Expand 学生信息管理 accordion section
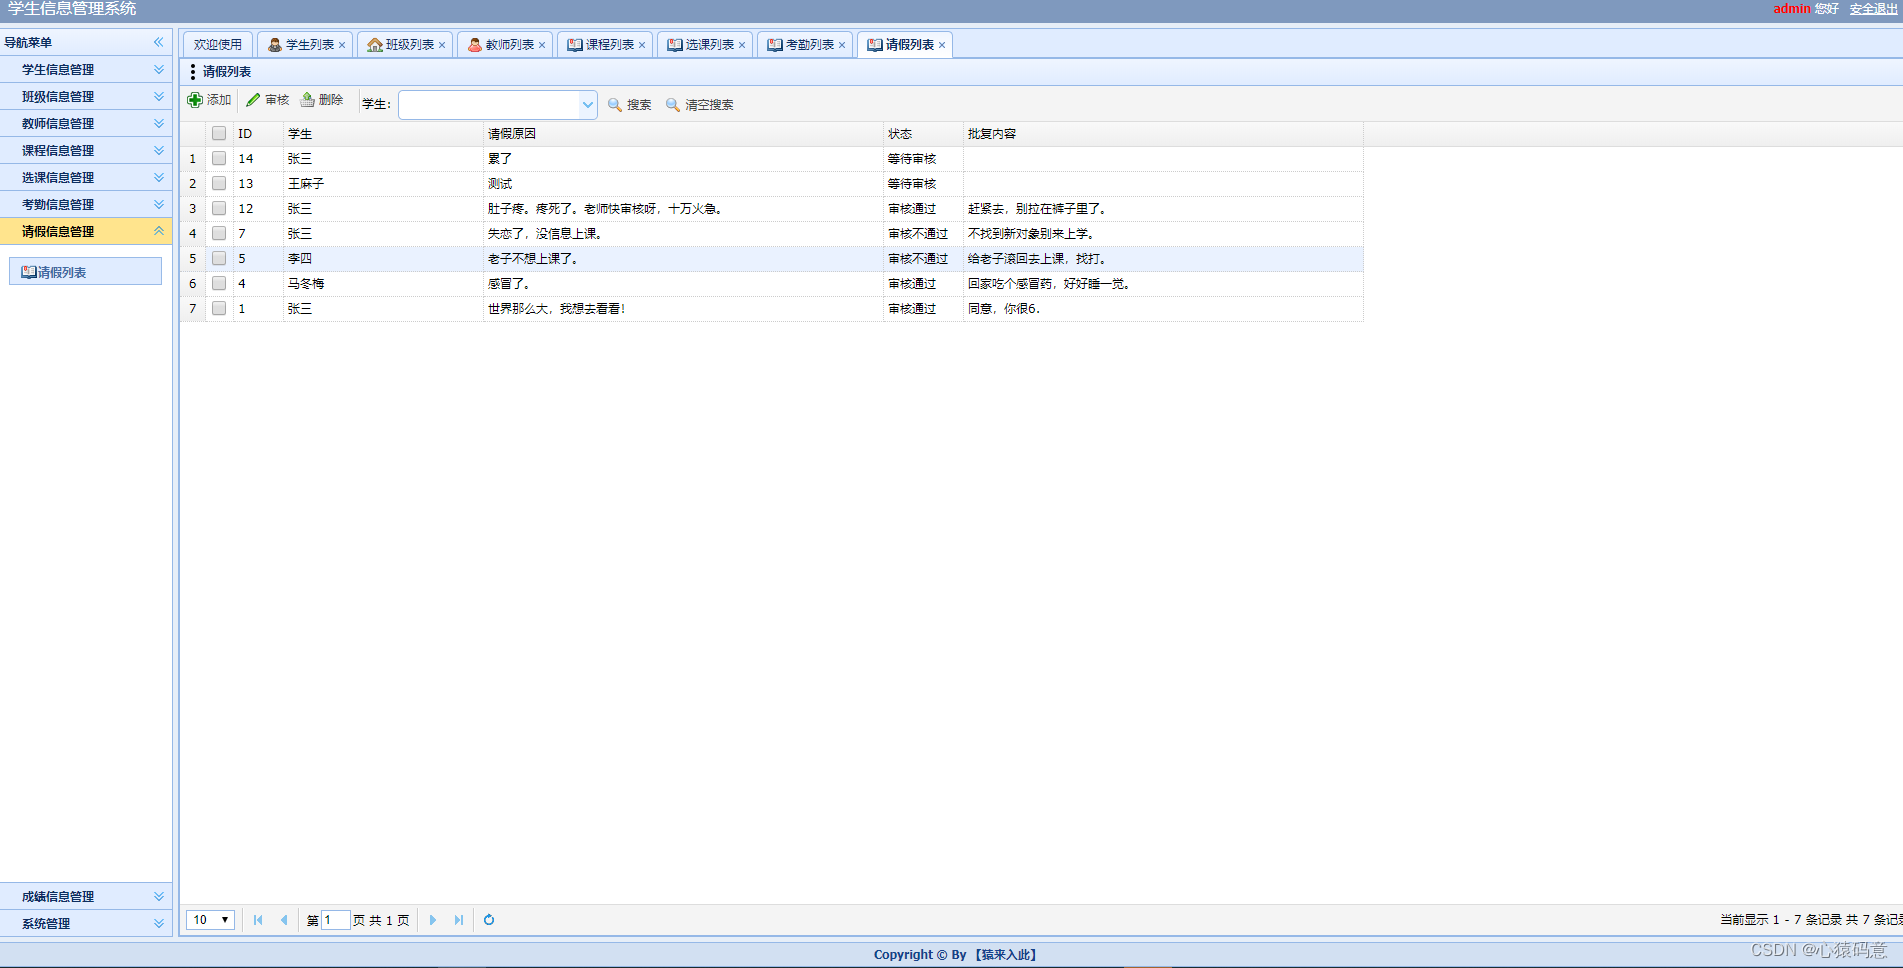 click(x=86, y=69)
